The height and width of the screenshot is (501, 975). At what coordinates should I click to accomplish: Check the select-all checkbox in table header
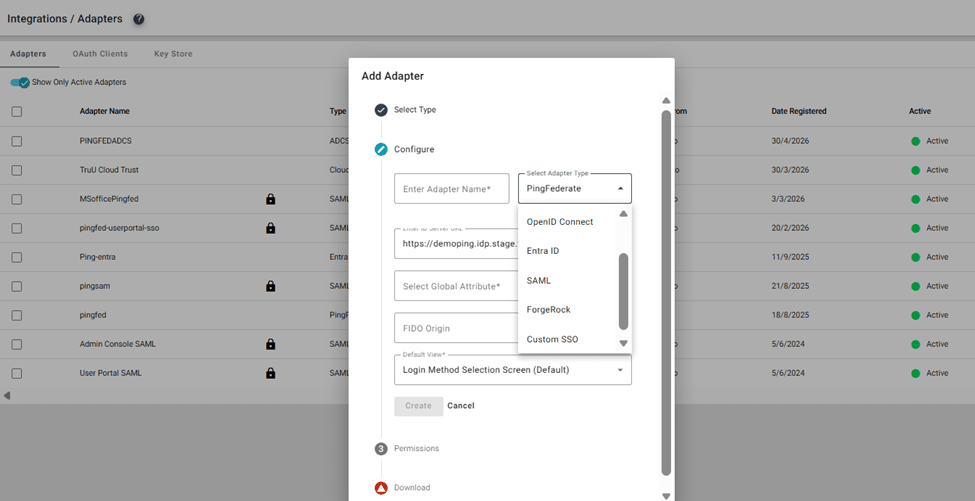tap(17, 111)
